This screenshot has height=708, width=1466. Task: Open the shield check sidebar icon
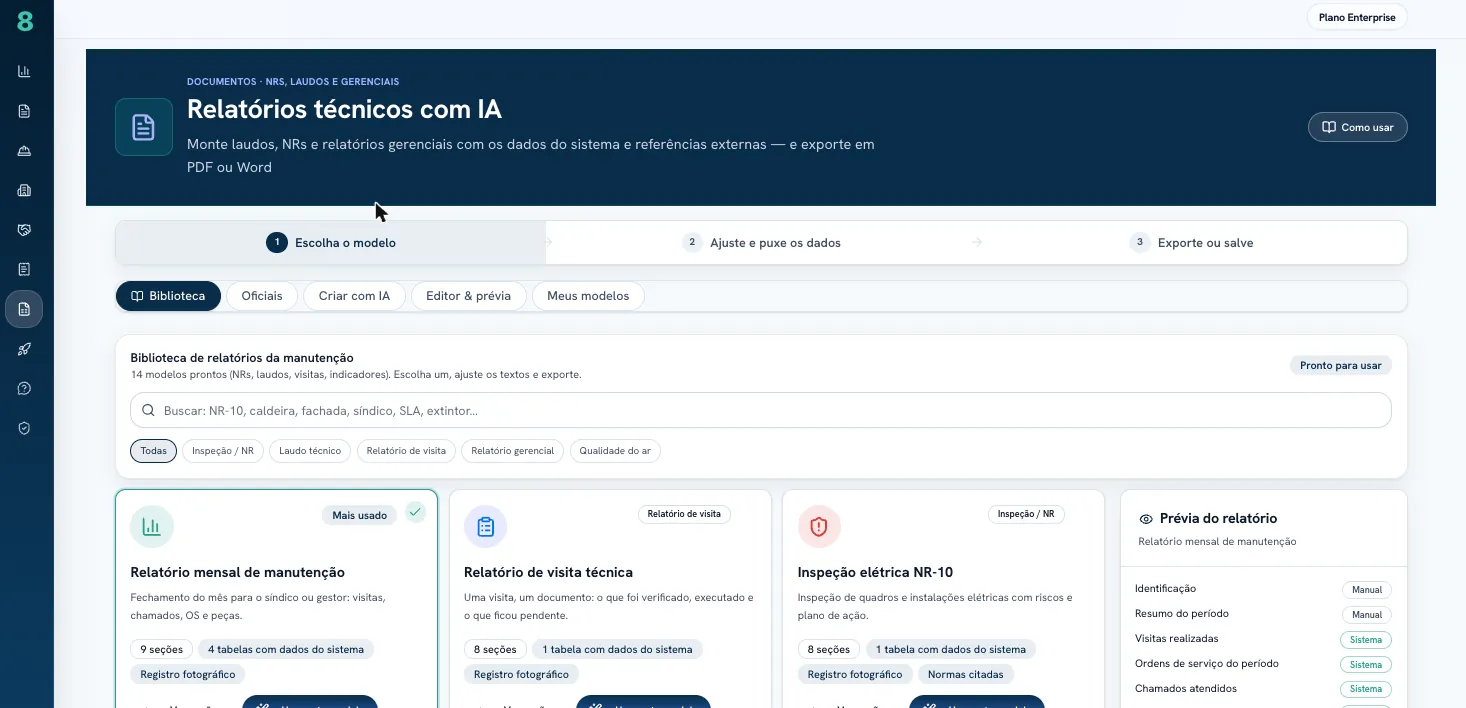click(x=24, y=428)
